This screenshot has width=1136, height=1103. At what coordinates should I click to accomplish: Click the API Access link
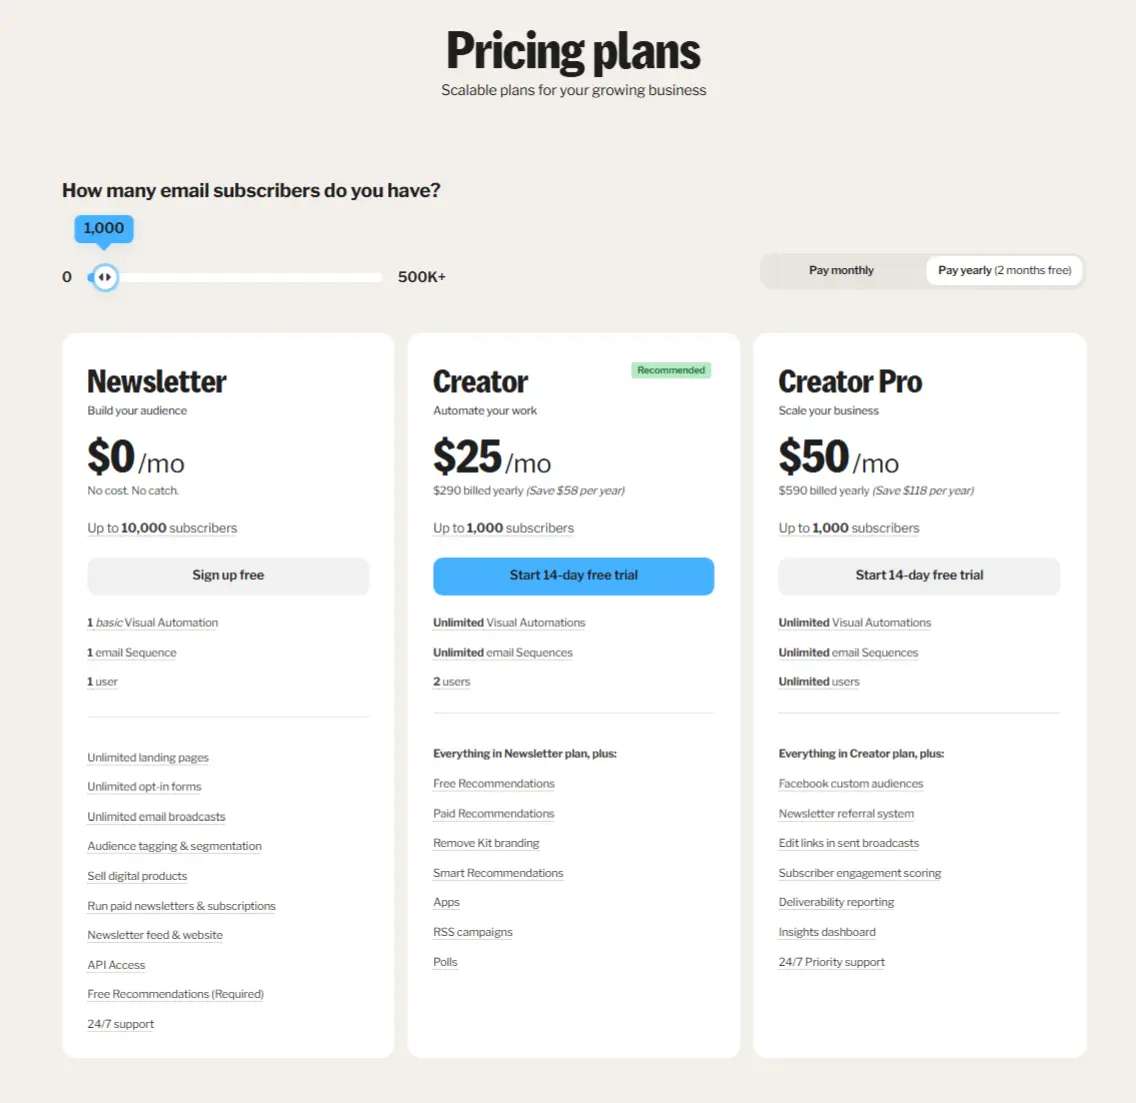point(116,964)
